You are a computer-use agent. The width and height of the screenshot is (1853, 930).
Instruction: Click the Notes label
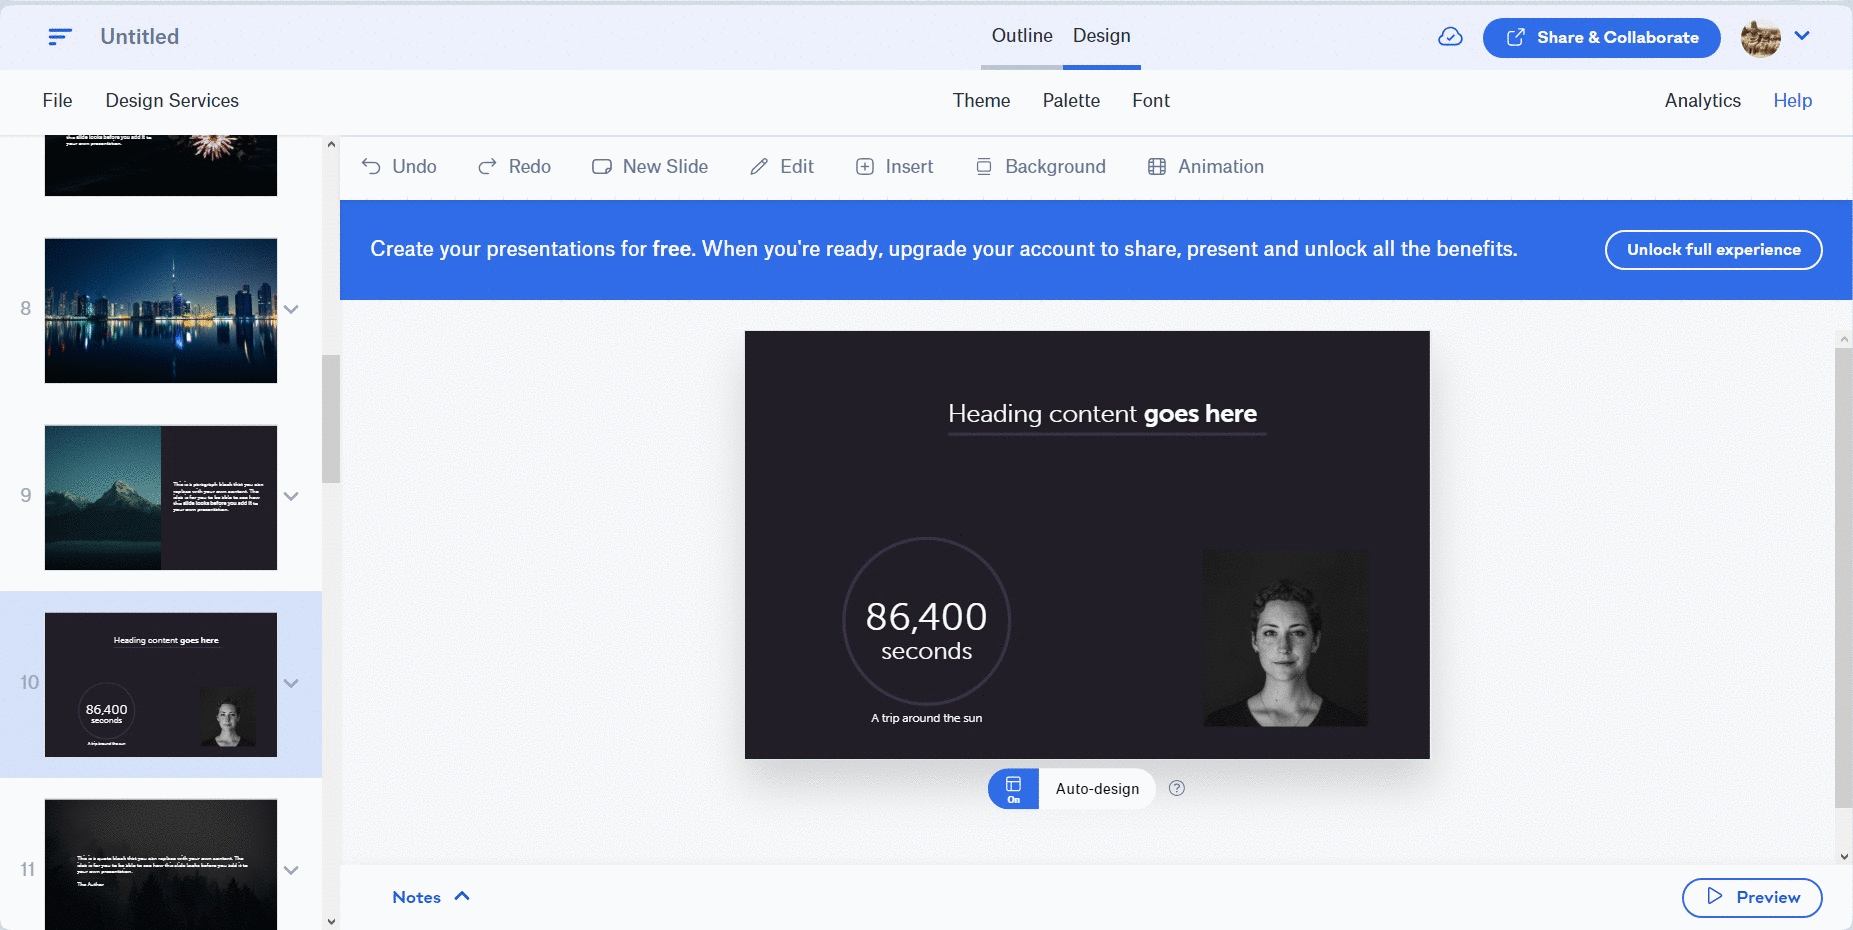click(416, 897)
